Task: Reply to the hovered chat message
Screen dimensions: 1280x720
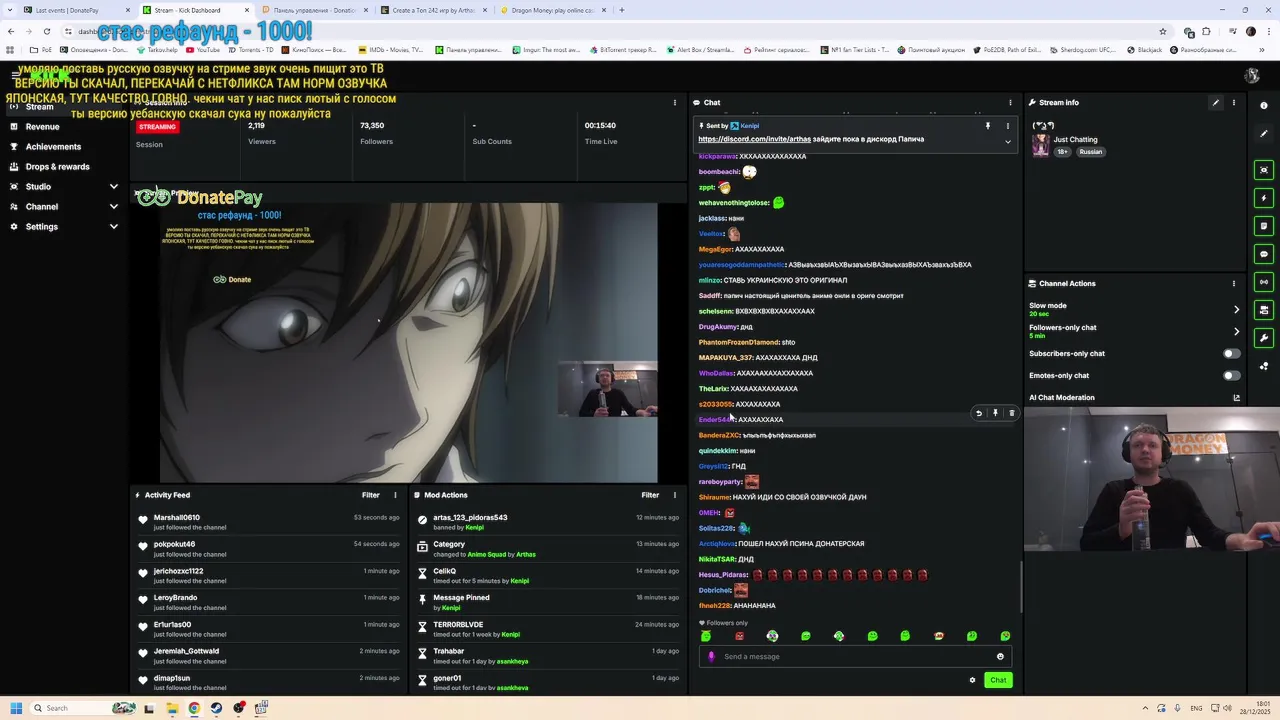Action: [x=979, y=413]
